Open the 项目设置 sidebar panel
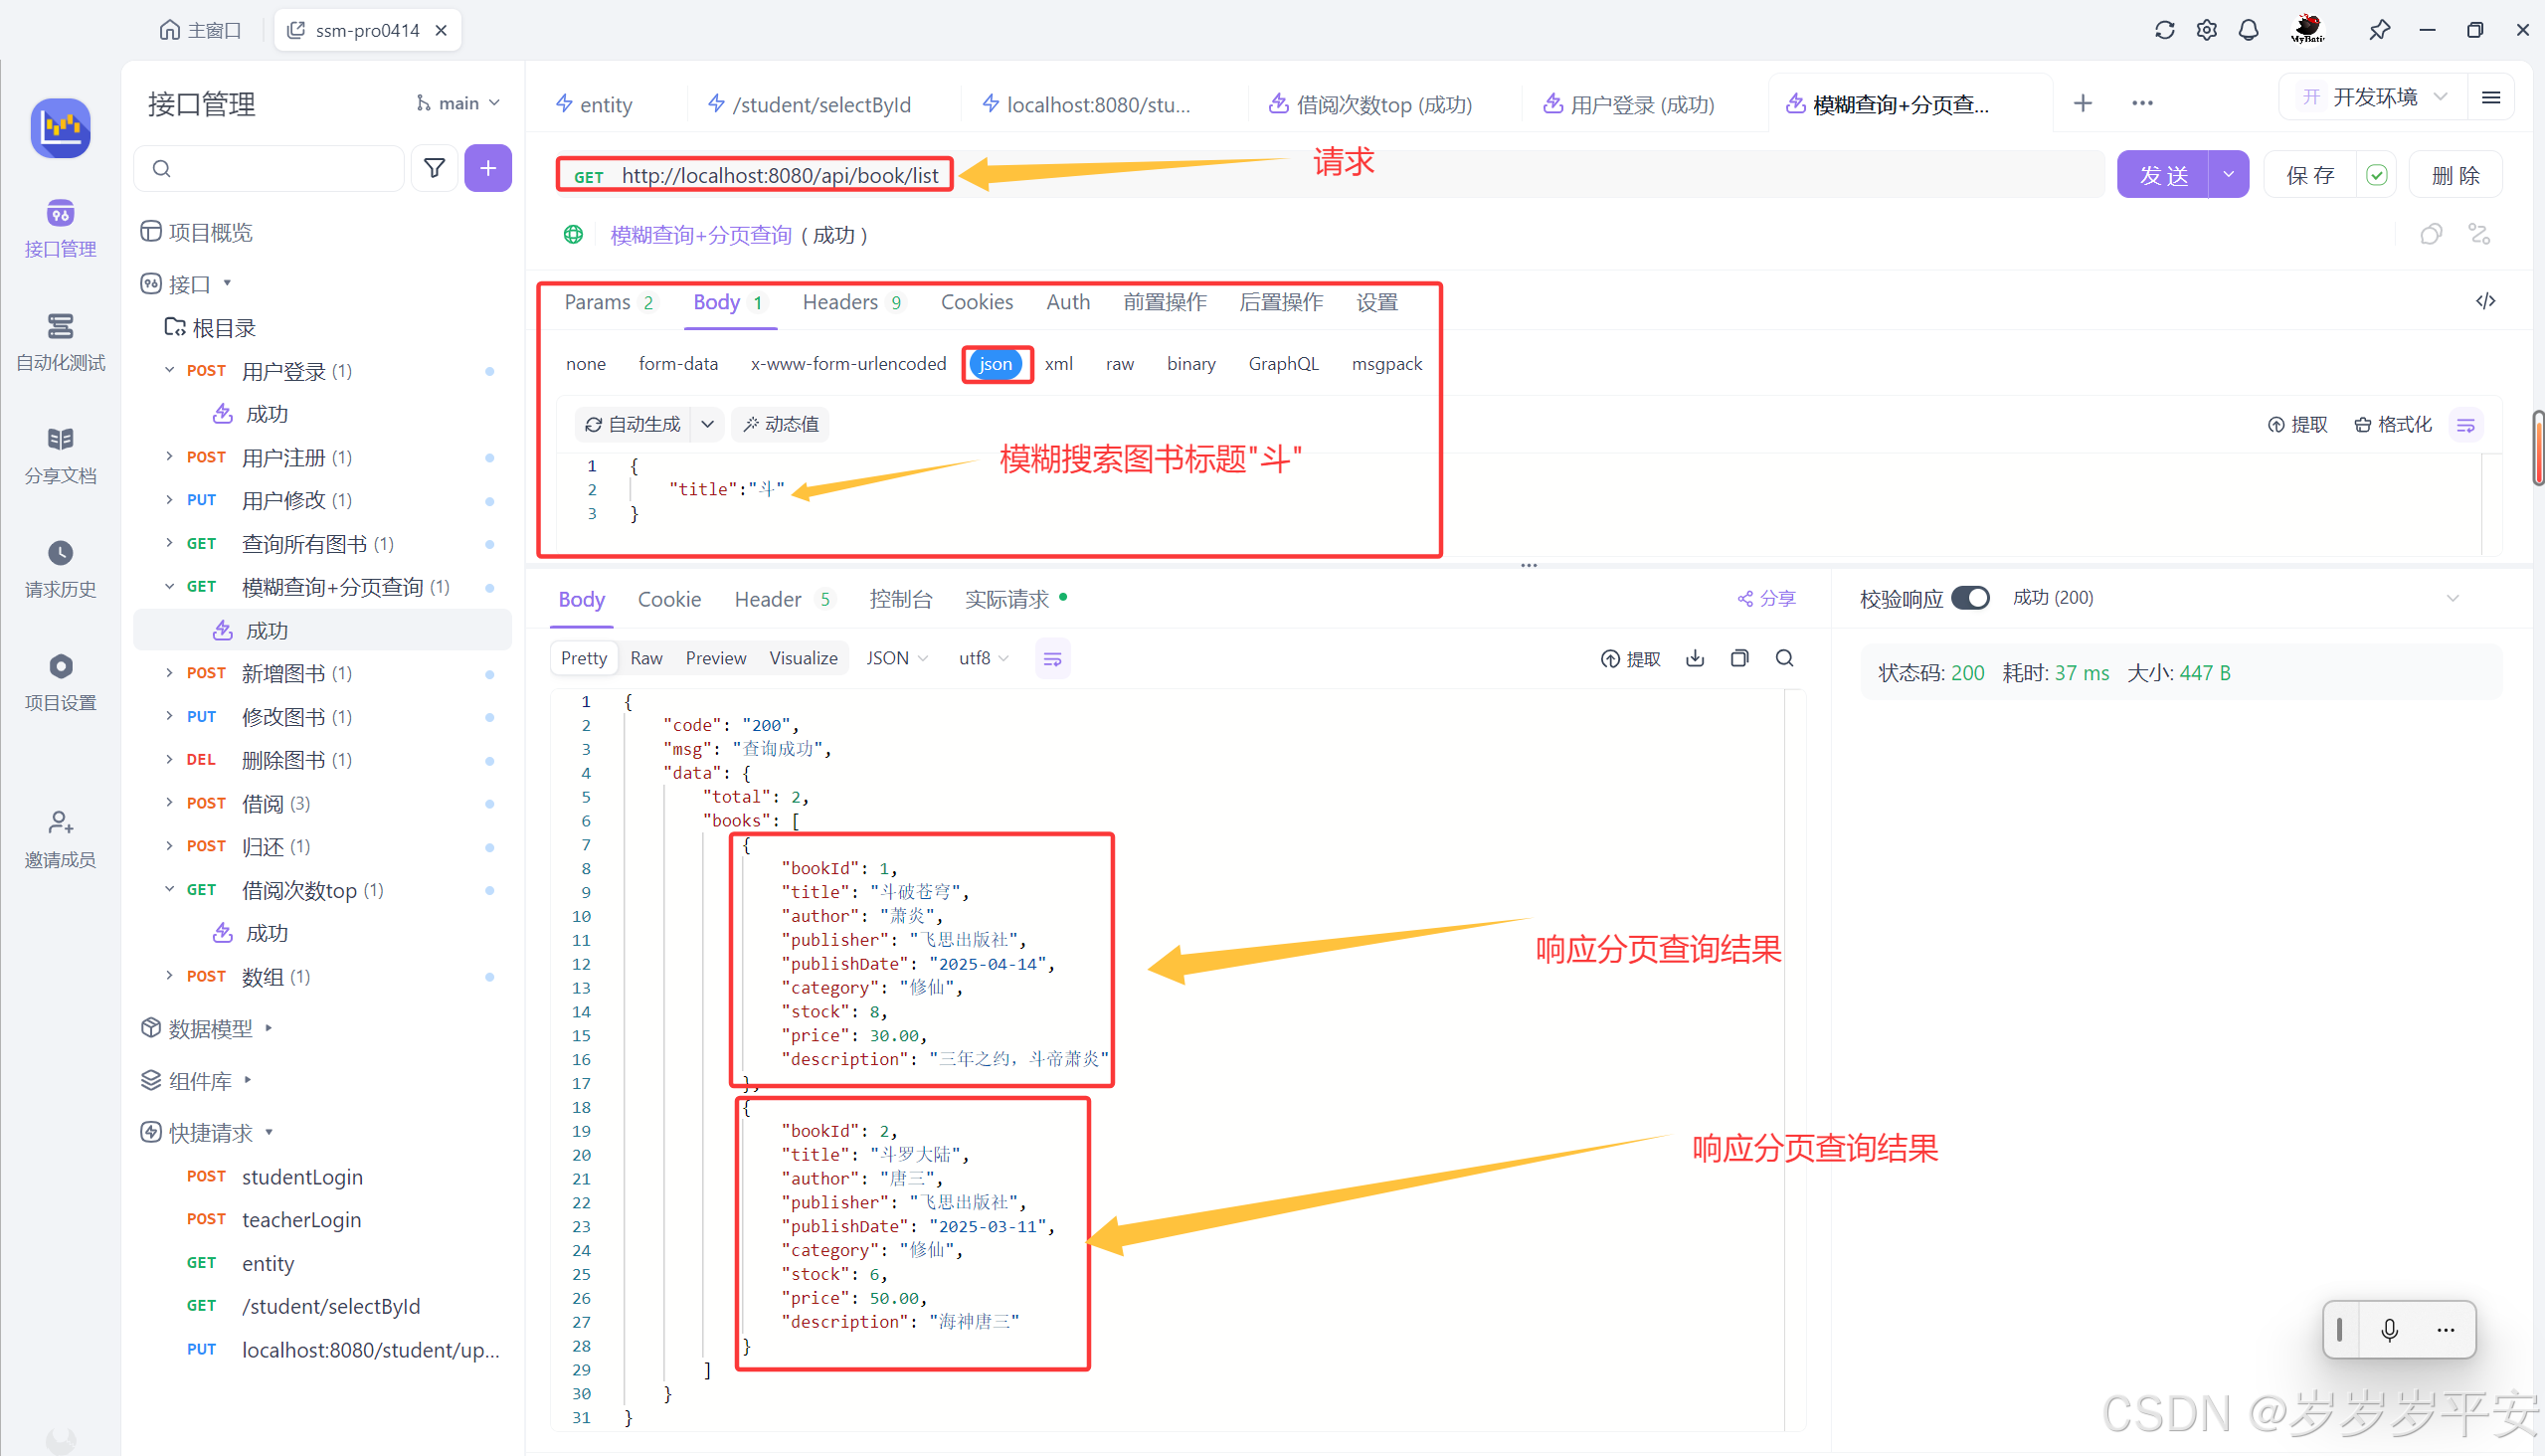Screen dimensions: 2545x1456 point(60,683)
